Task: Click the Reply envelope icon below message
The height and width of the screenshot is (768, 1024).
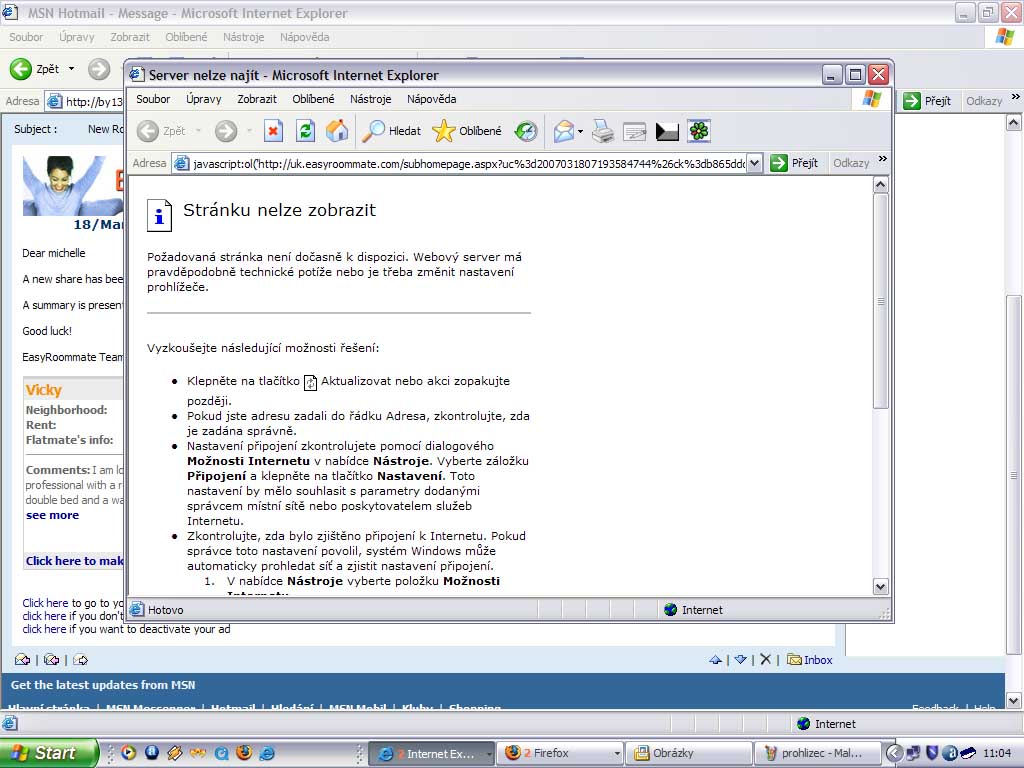Action: pyautogui.click(x=22, y=660)
